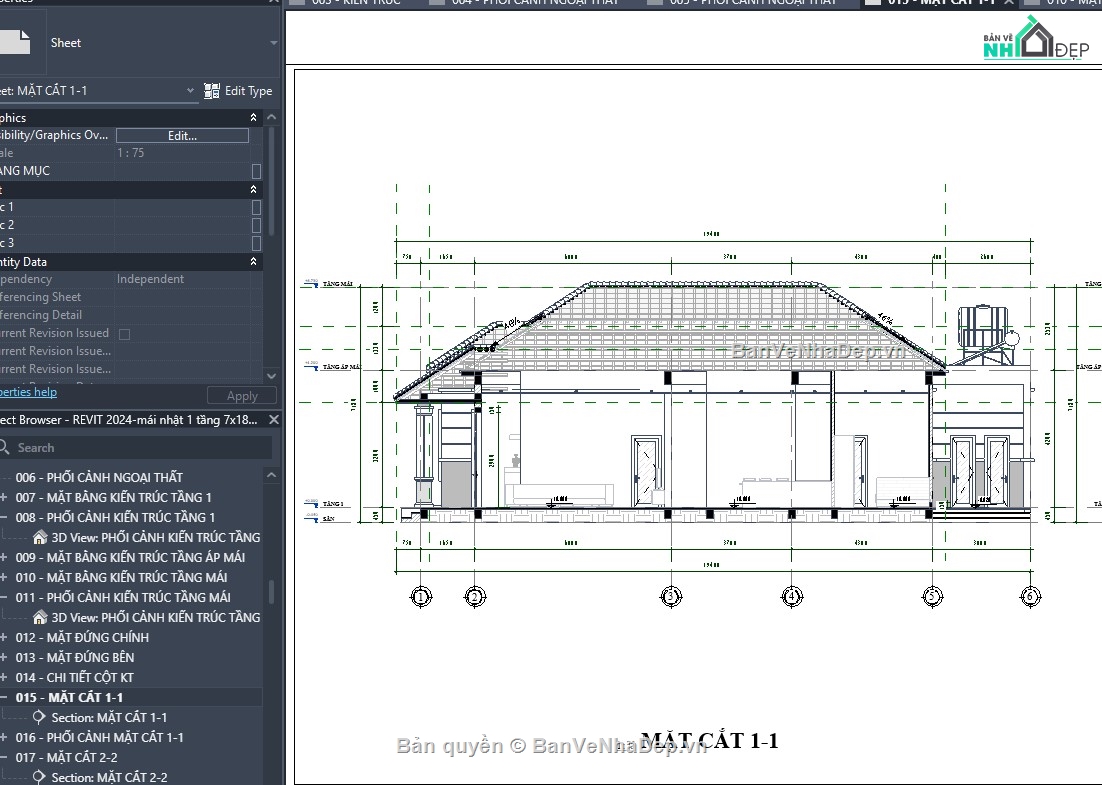Select the Sheet preview icon in the type selector
This screenshot has width=1102, height=785.
pyautogui.click(x=13, y=42)
